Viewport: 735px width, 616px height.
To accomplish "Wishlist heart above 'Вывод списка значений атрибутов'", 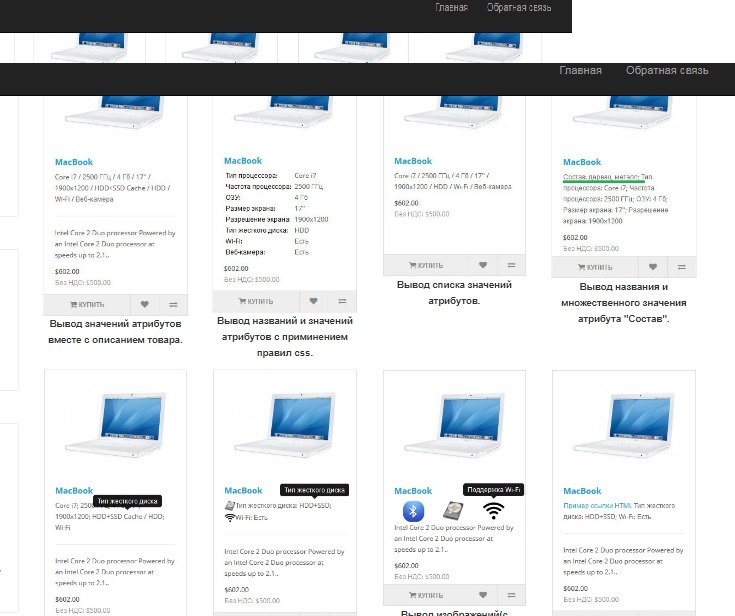I will (x=483, y=265).
